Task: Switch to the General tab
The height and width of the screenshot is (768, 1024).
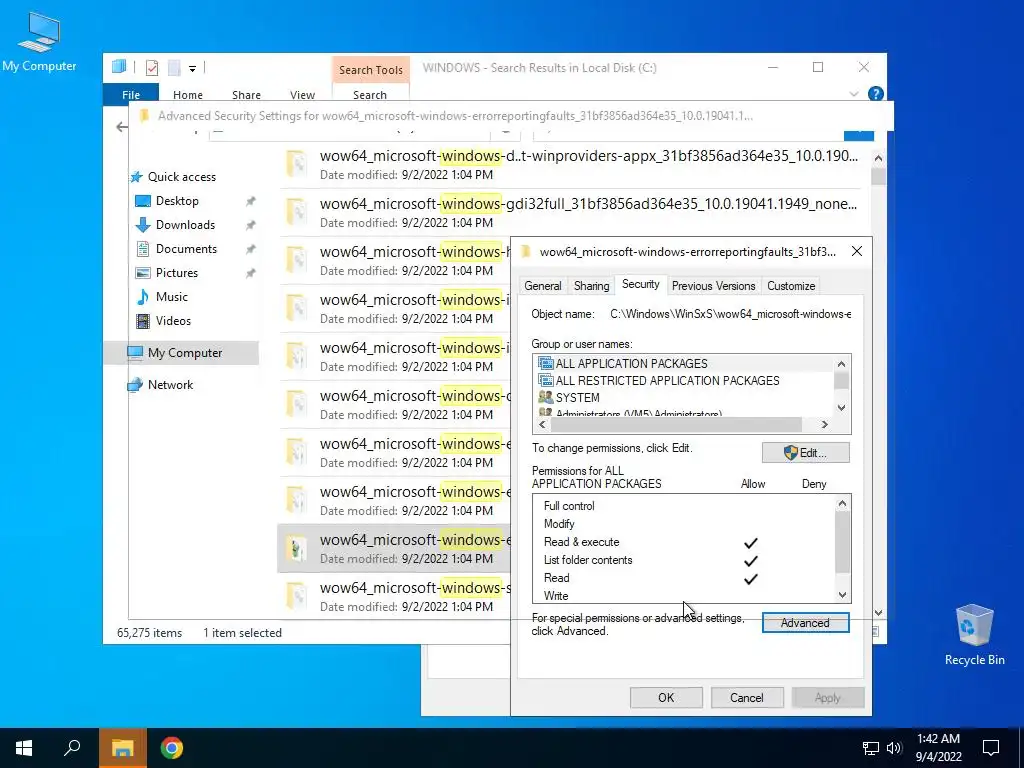Action: 543,286
